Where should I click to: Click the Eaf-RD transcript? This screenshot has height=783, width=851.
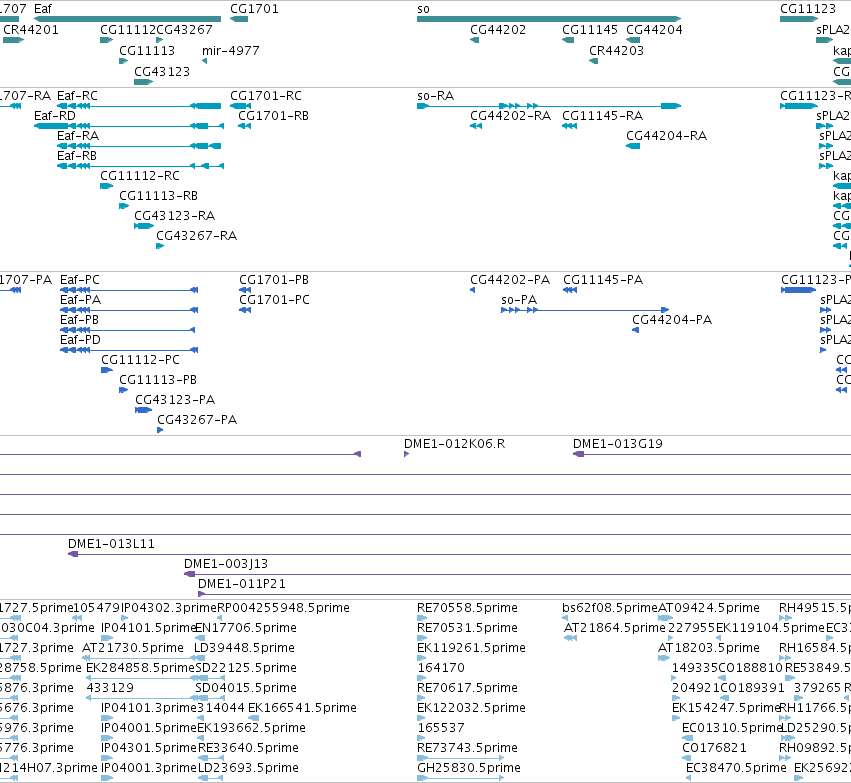point(129,126)
